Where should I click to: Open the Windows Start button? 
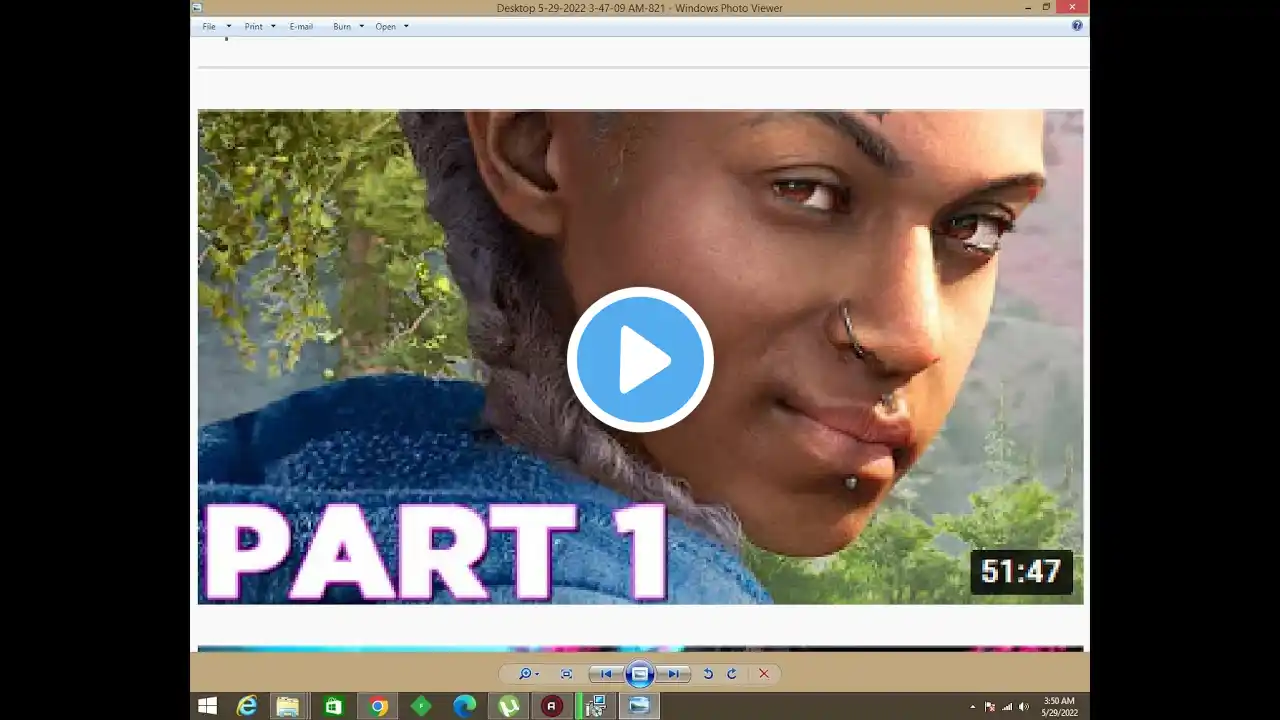pyautogui.click(x=207, y=707)
